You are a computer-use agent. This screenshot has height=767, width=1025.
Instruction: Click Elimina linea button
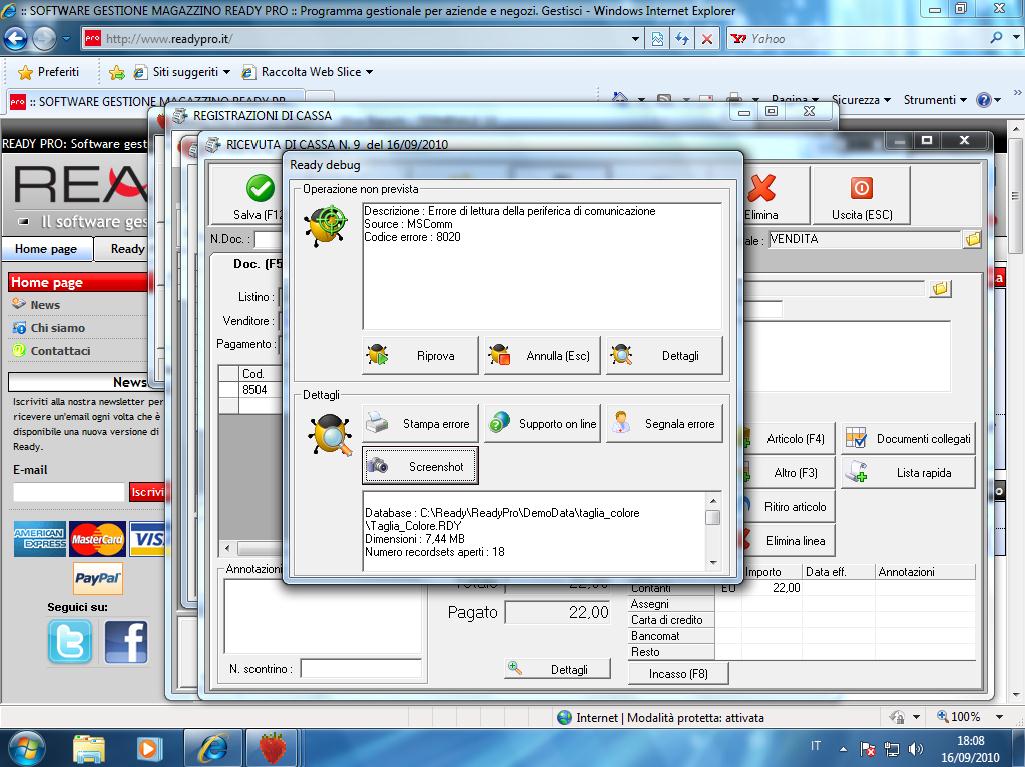(x=788, y=541)
